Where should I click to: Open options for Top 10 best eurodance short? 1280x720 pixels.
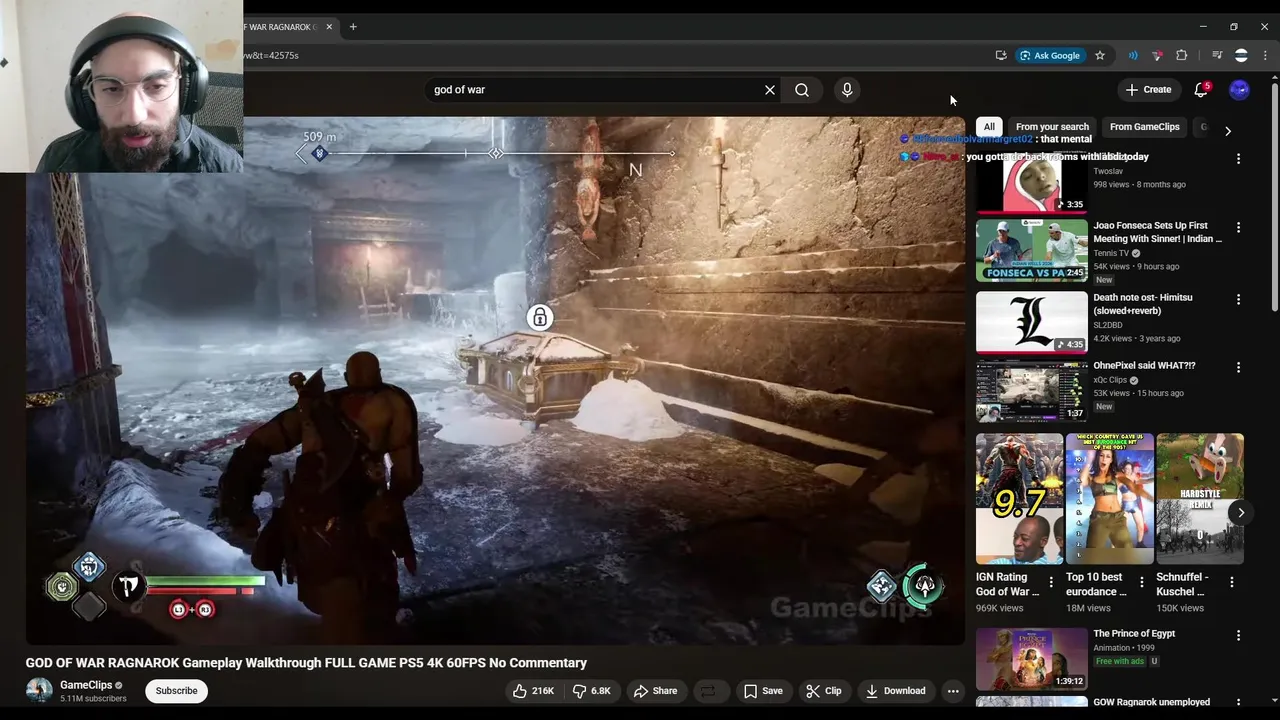click(x=1142, y=582)
